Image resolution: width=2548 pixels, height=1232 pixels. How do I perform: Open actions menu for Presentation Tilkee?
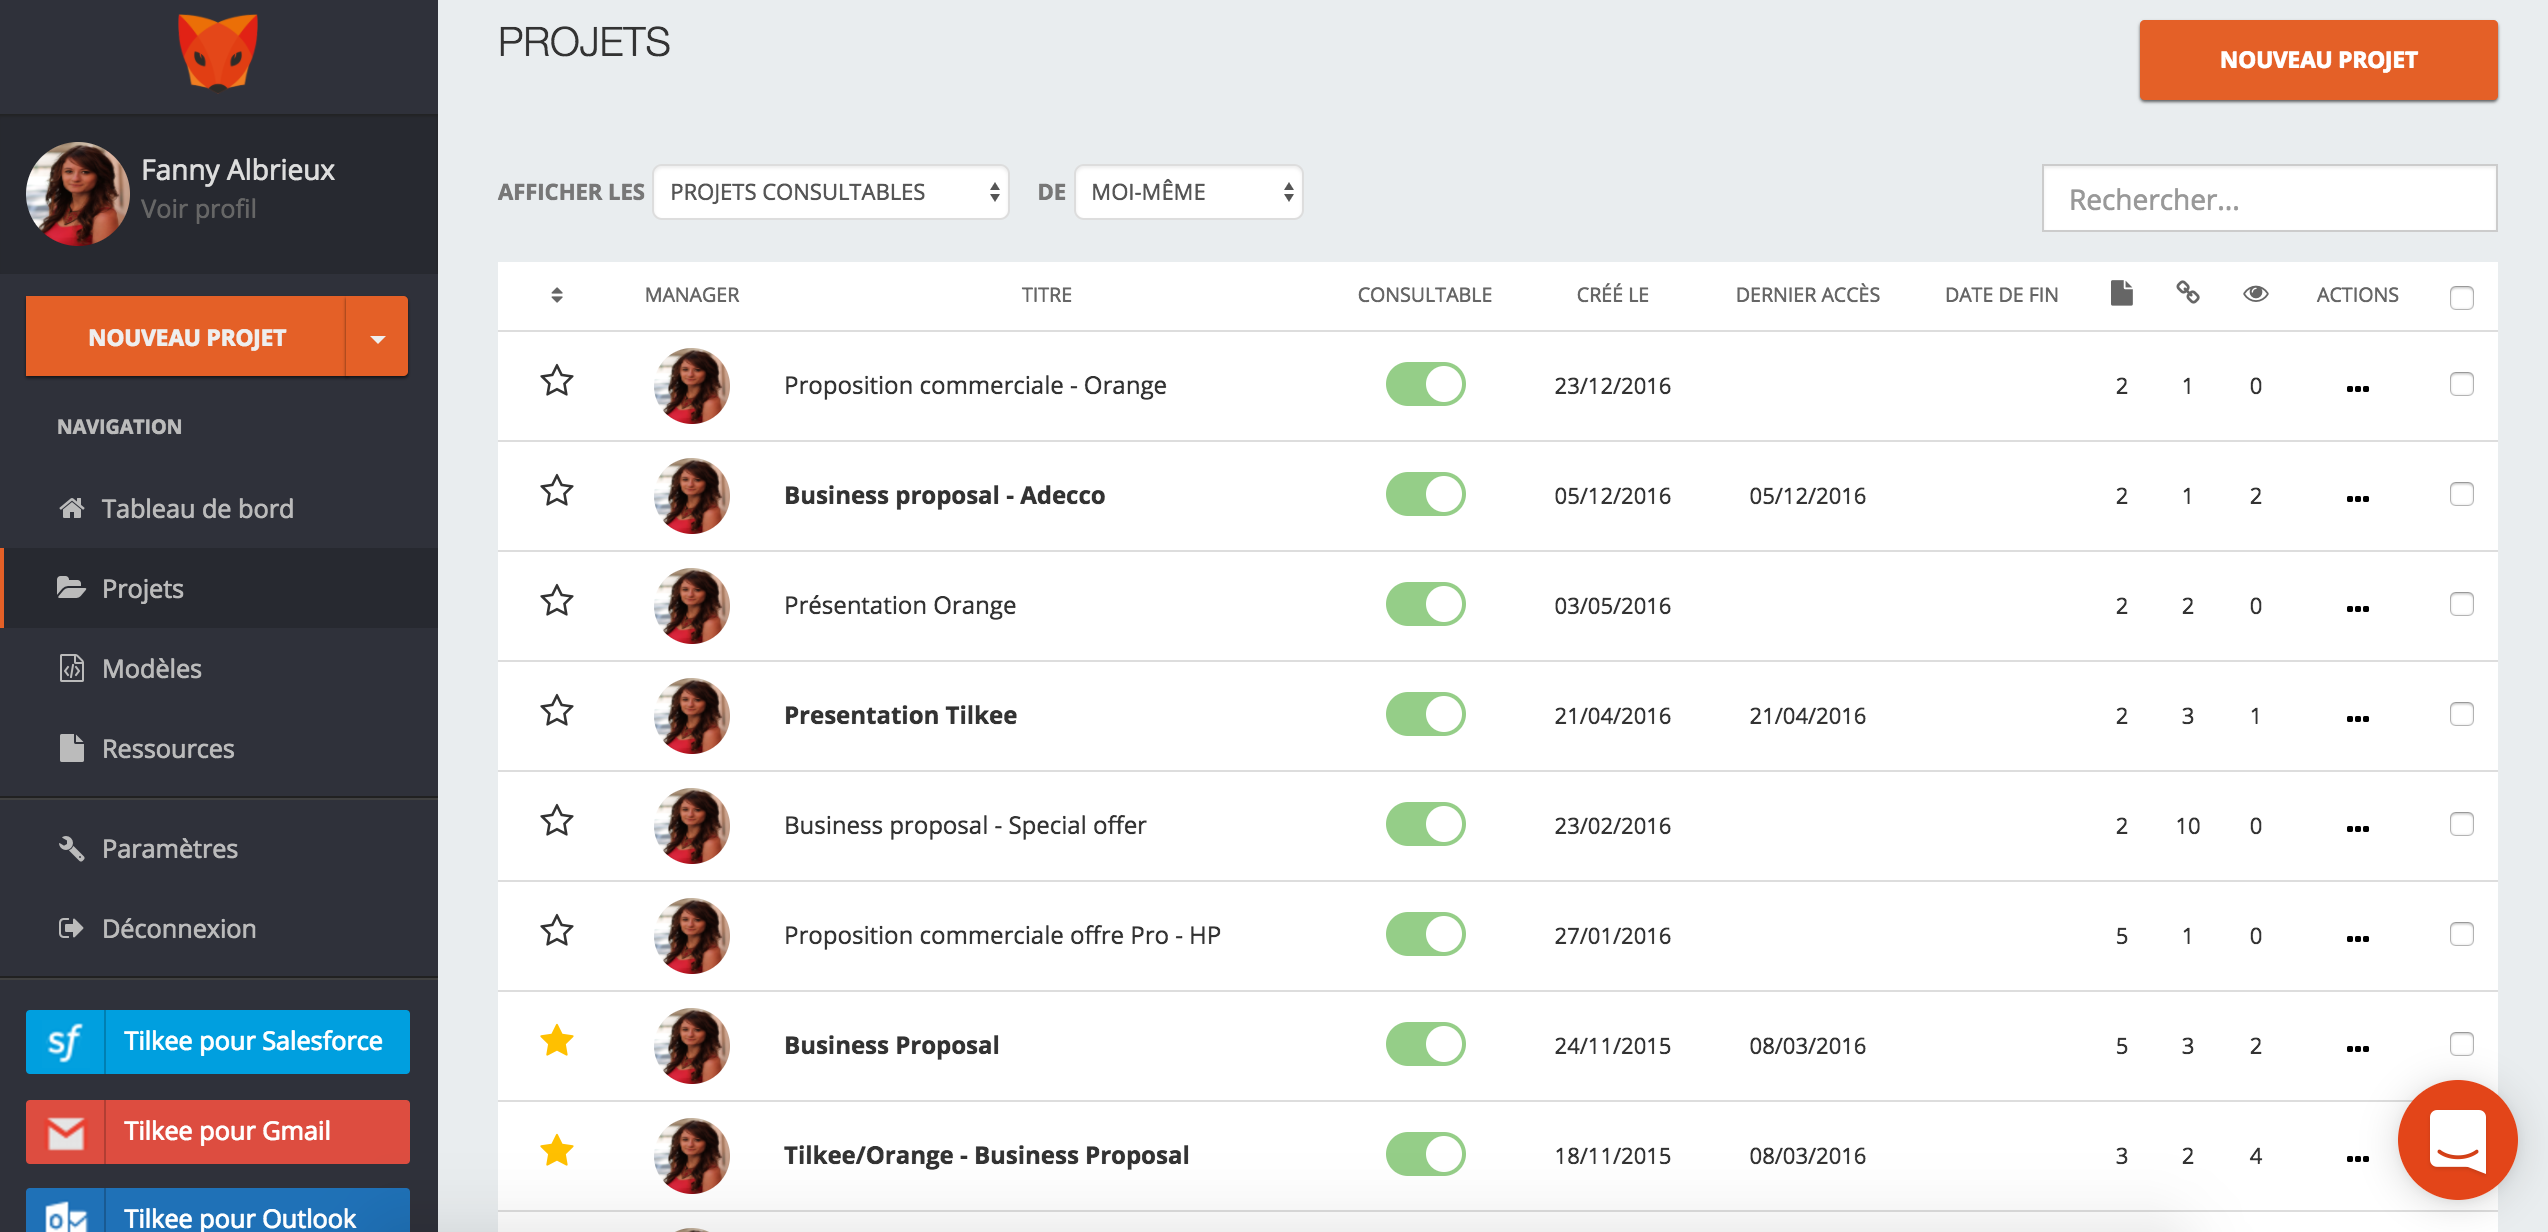pyautogui.click(x=2358, y=719)
